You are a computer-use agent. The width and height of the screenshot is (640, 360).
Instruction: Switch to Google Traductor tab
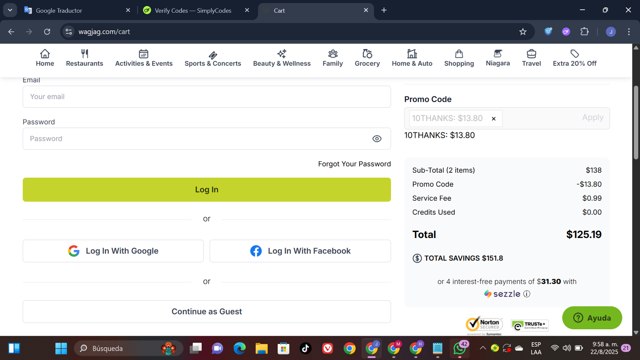pyautogui.click(x=77, y=11)
